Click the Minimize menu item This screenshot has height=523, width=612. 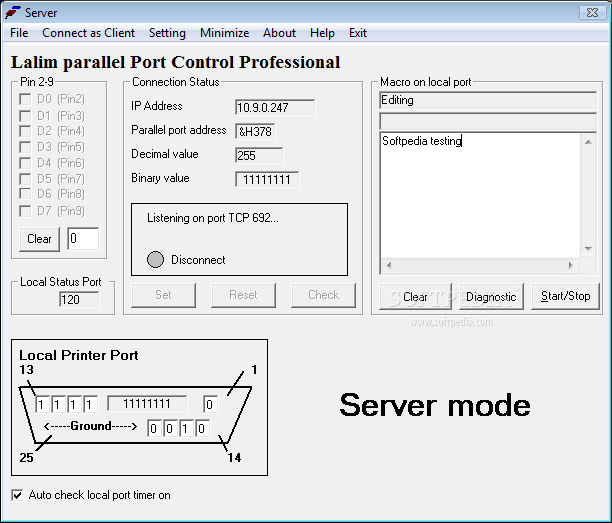[224, 33]
